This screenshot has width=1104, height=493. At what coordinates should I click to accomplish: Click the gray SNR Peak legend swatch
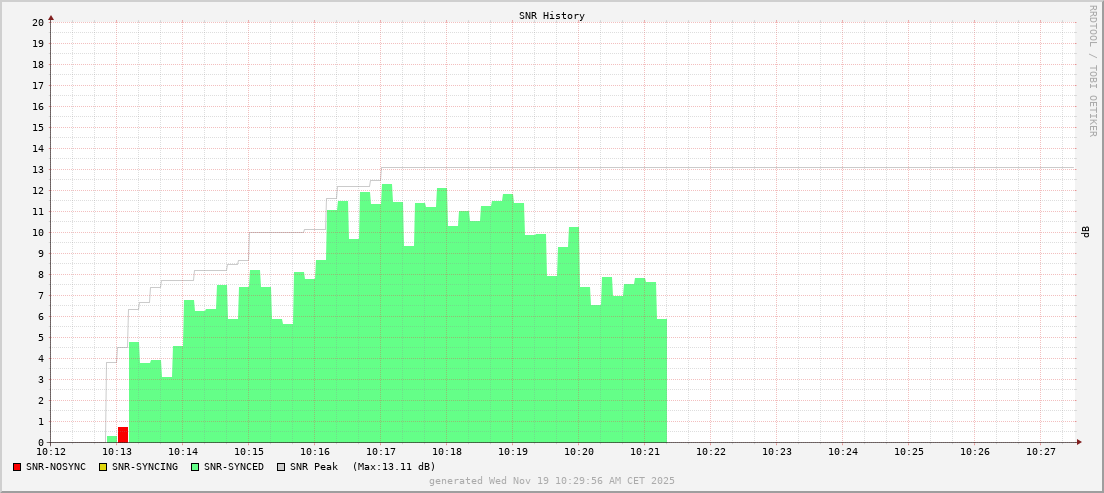point(281,467)
